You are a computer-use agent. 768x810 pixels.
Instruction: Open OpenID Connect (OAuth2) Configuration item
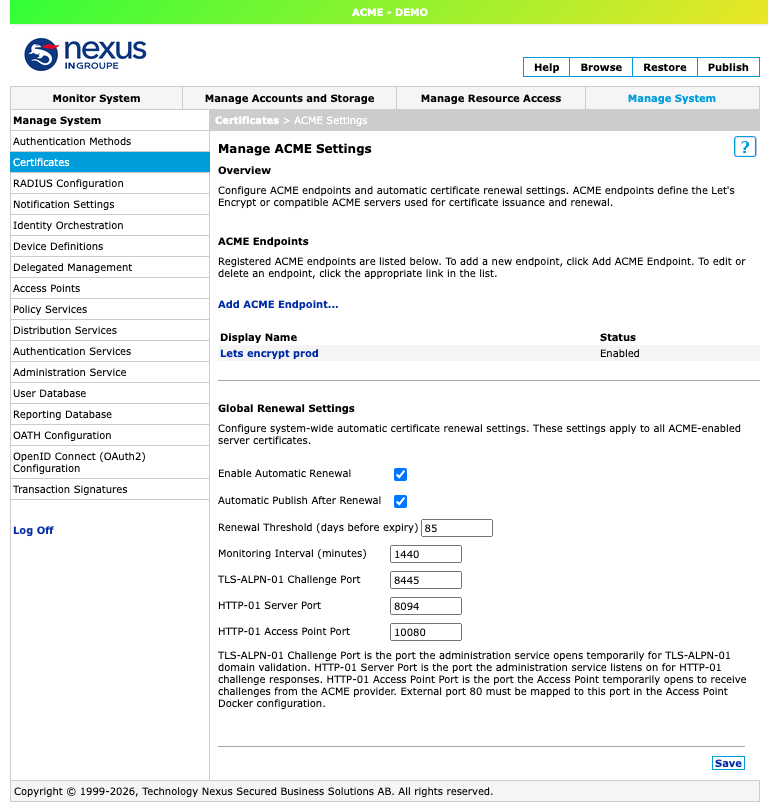pyautogui.click(x=110, y=462)
